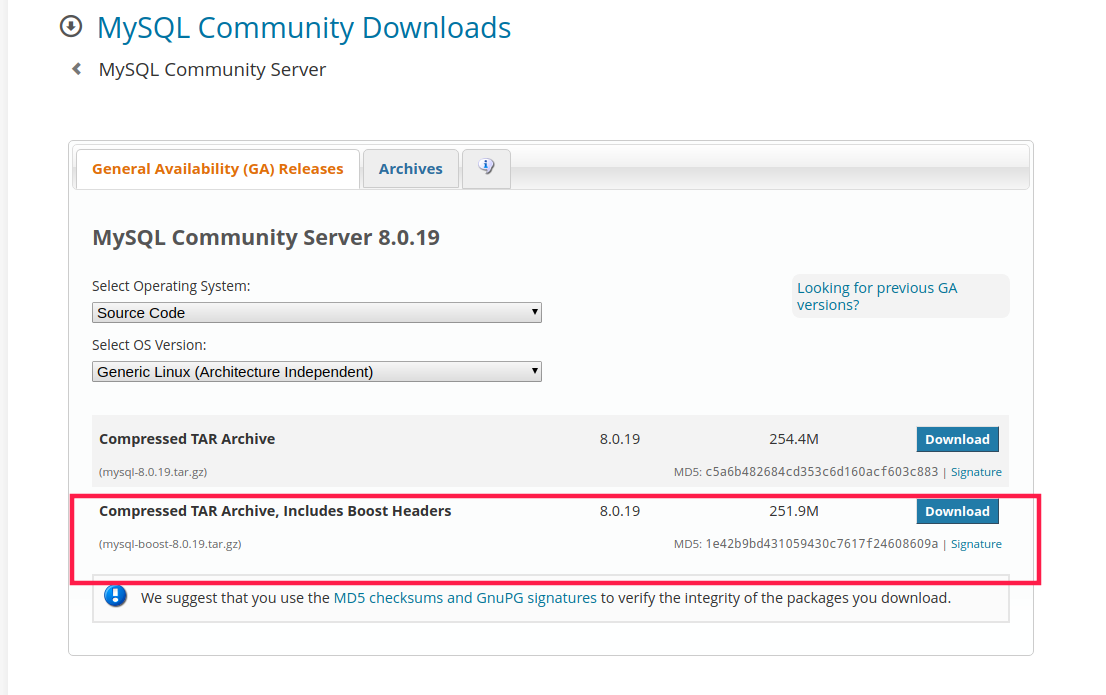
Task: Click the file name (mysql-boost-8.0.19.tar.gz)
Action: [x=170, y=544]
